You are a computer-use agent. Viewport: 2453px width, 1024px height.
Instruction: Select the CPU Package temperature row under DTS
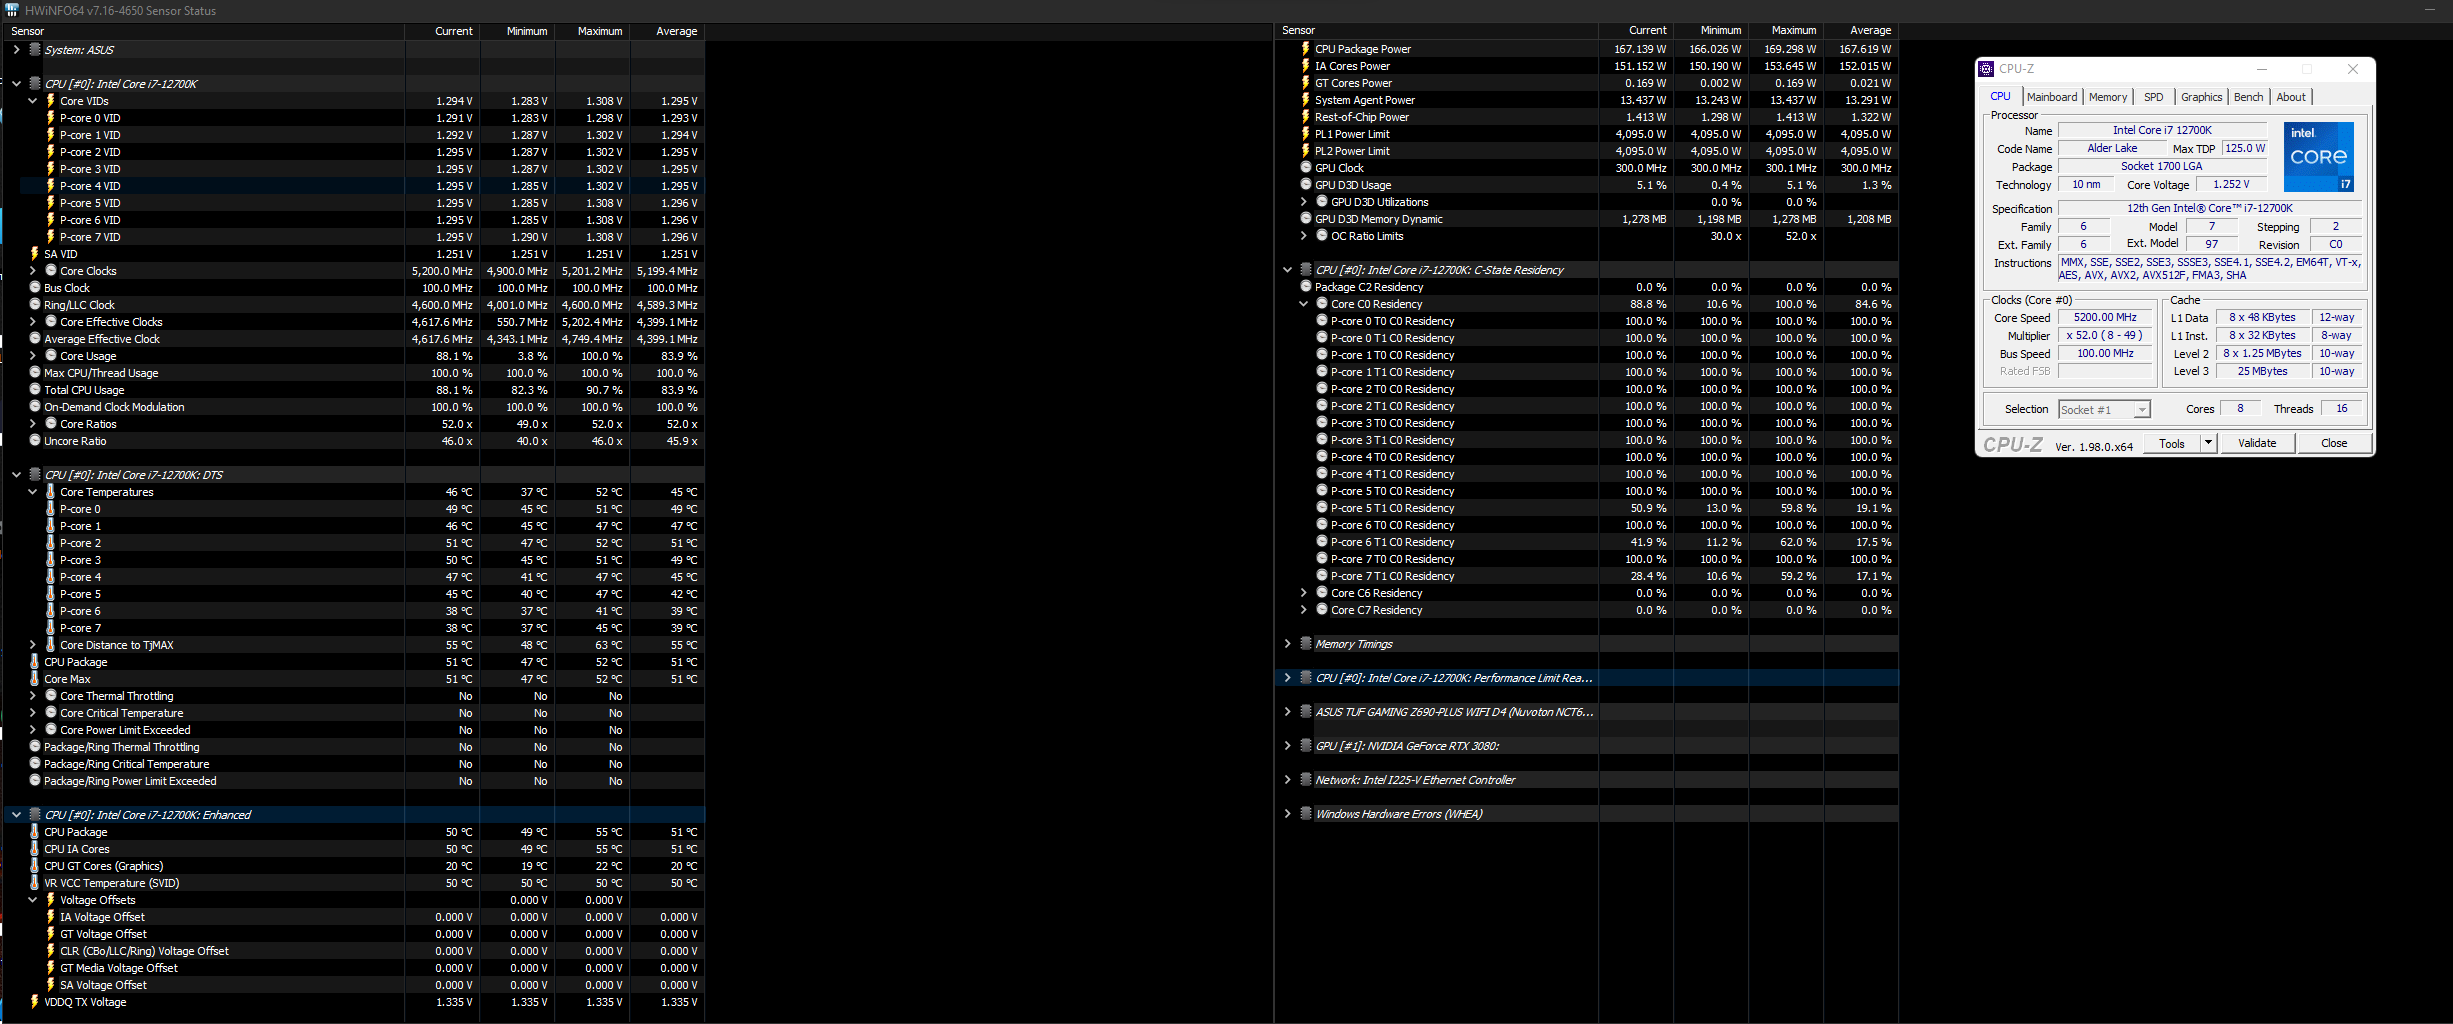(355, 662)
